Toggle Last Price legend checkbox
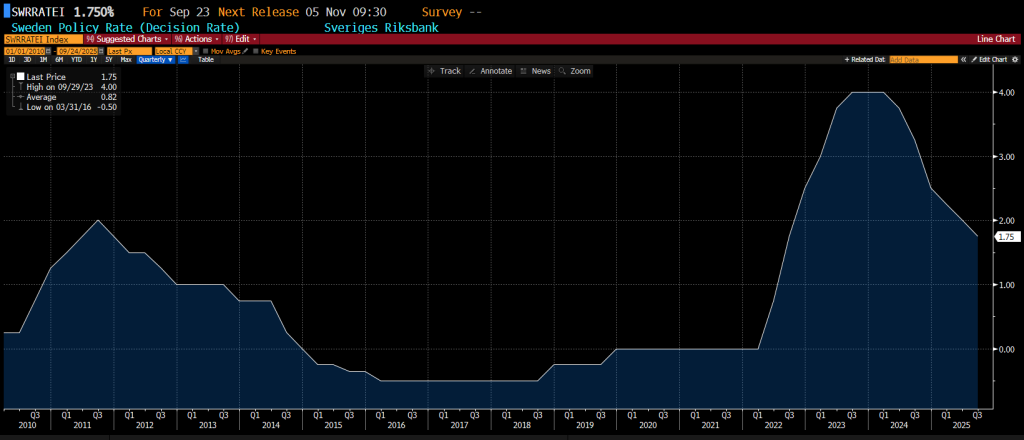 pyautogui.click(x=19, y=76)
